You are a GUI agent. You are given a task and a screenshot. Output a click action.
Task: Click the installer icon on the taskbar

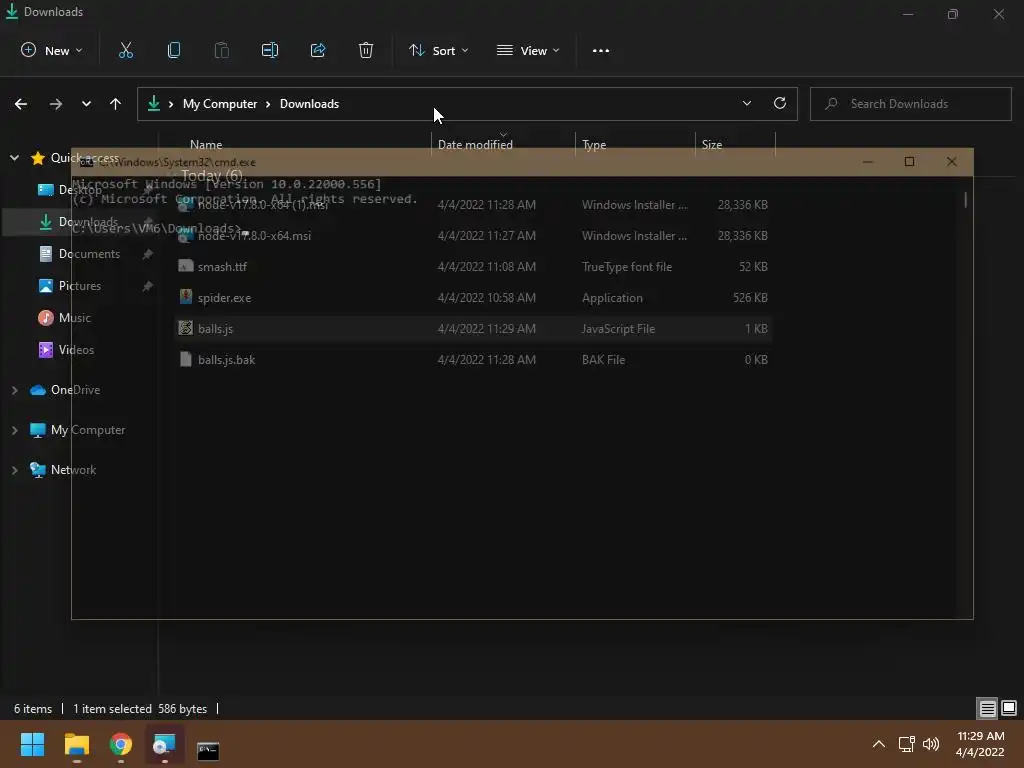[164, 744]
